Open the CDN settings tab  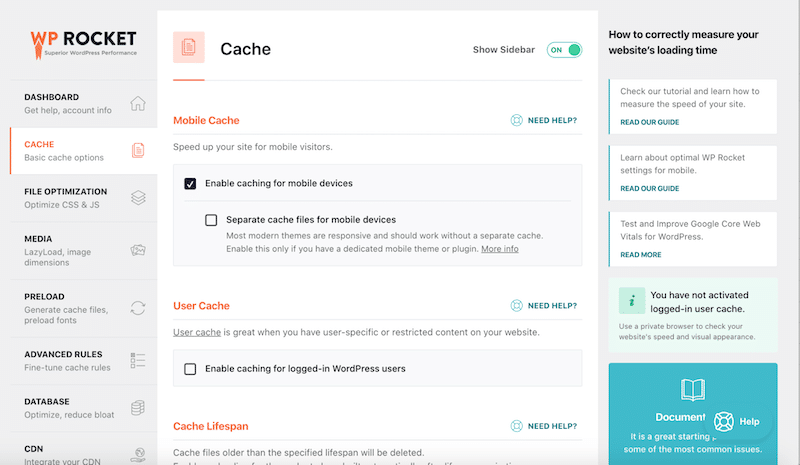point(66,454)
